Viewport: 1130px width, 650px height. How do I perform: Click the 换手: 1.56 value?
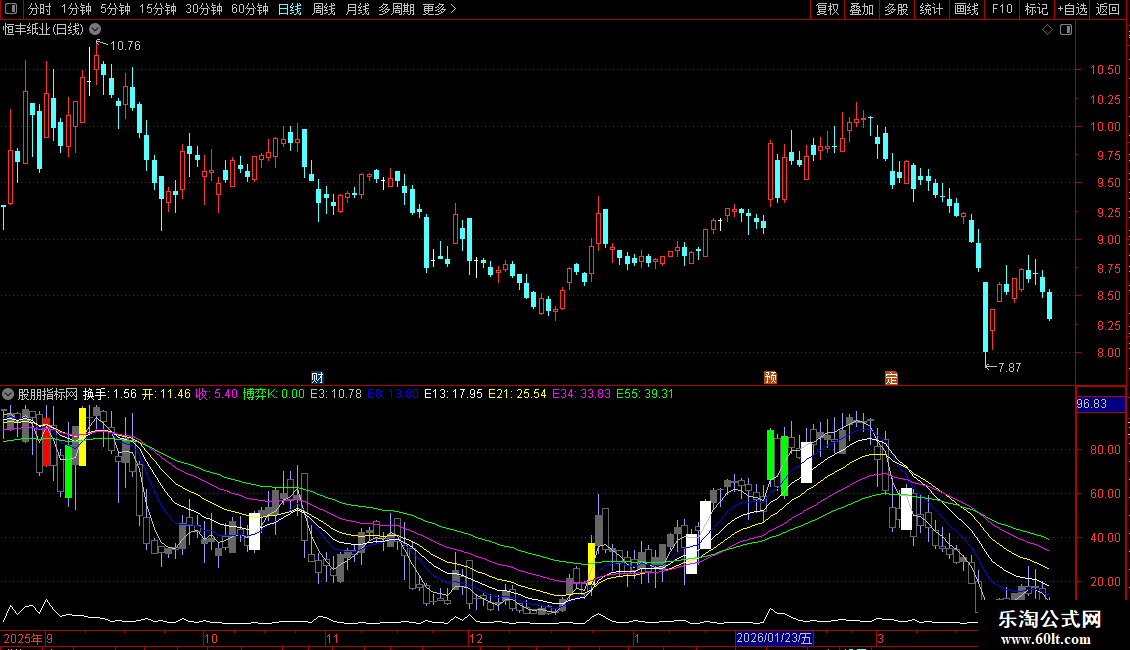click(110, 394)
